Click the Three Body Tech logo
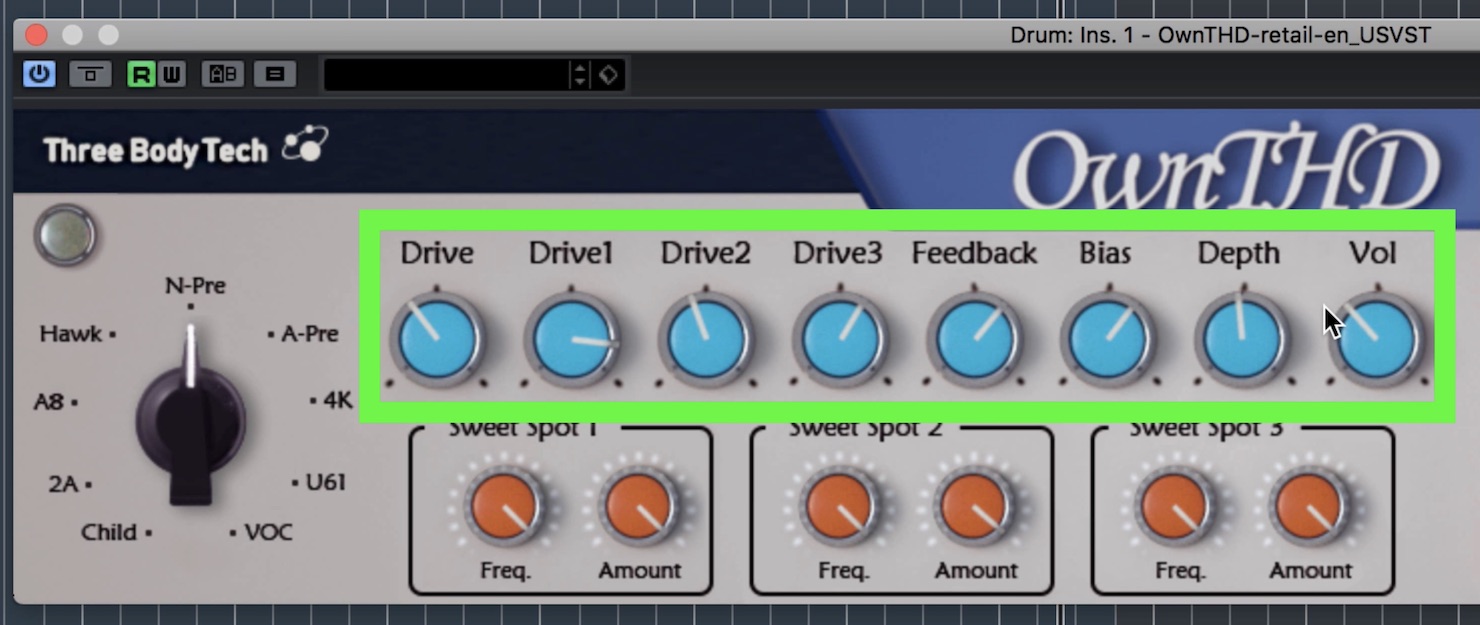The width and height of the screenshot is (1480, 625). (186, 149)
